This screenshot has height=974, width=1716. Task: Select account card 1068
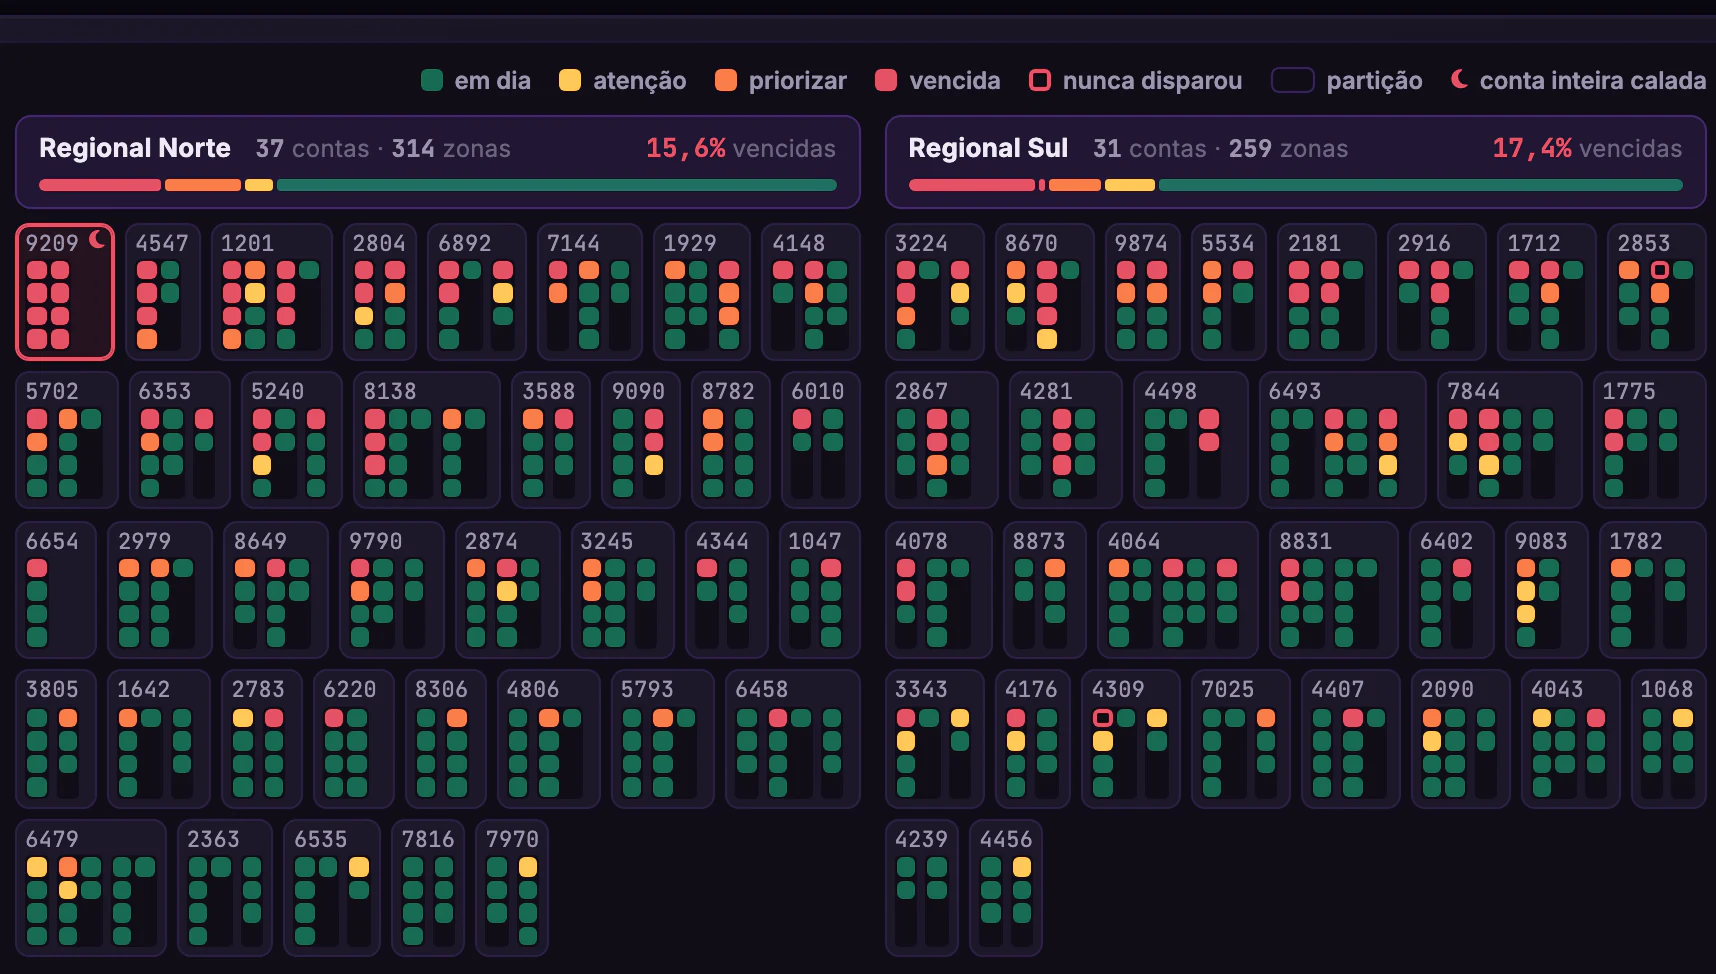pyautogui.click(x=1669, y=739)
